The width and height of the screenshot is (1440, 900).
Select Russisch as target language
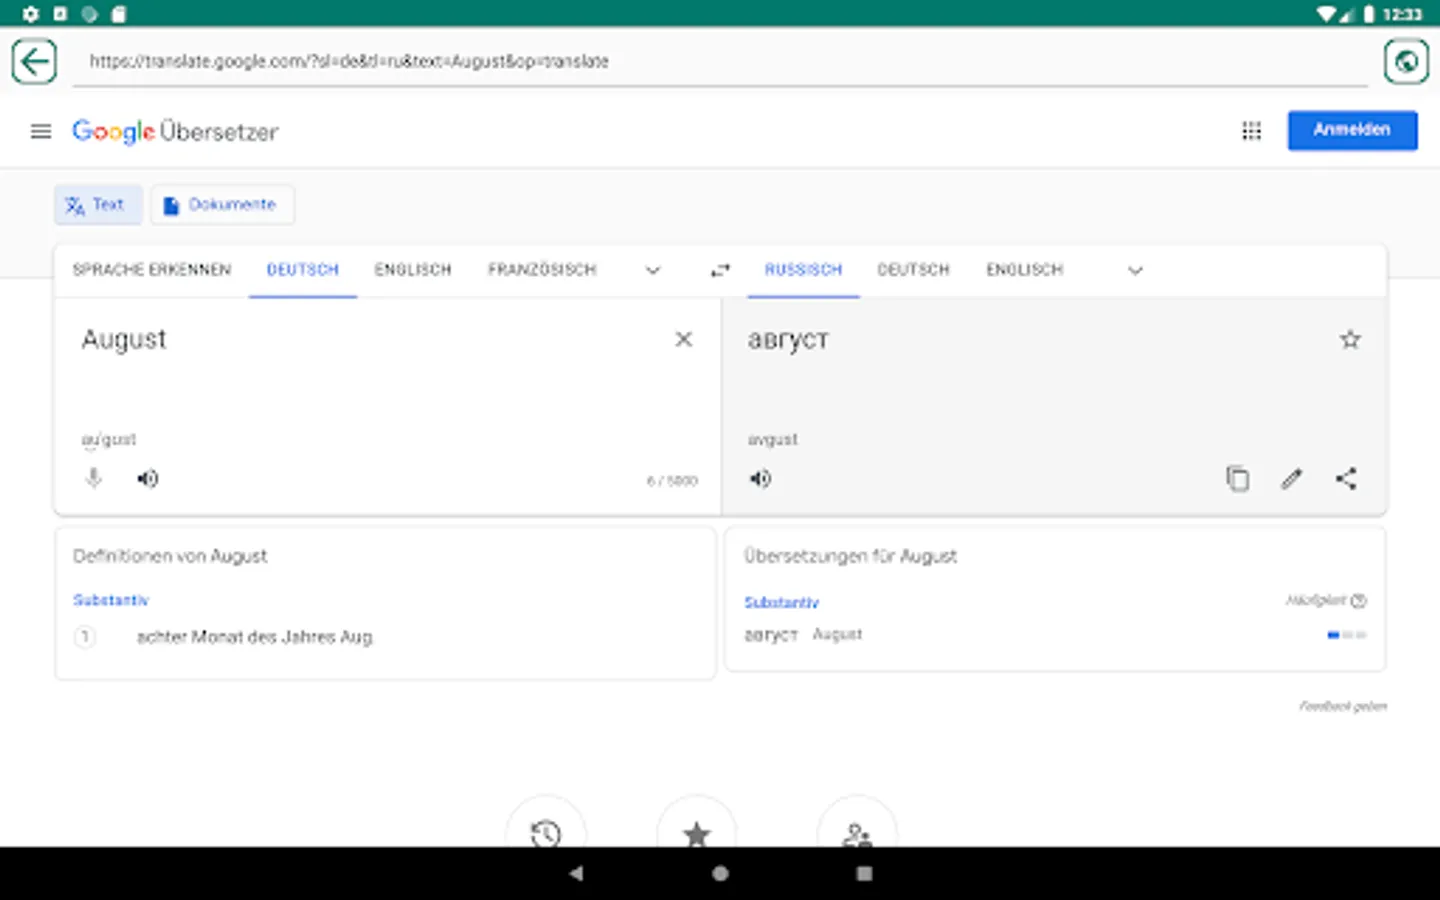pyautogui.click(x=803, y=270)
